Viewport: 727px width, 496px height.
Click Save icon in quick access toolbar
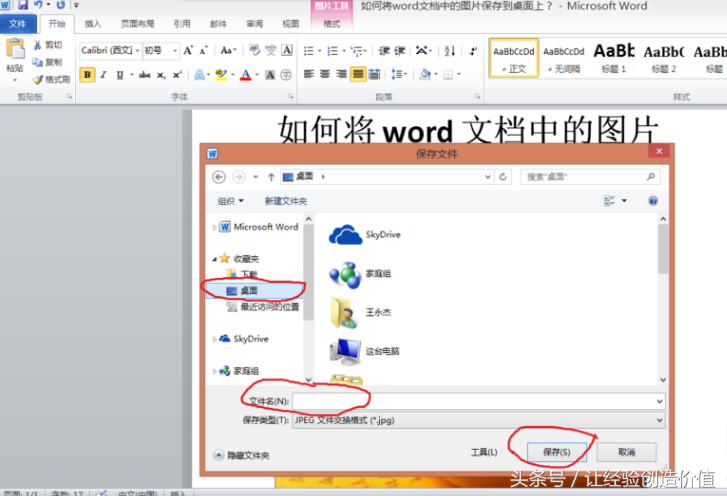tap(23, 5)
